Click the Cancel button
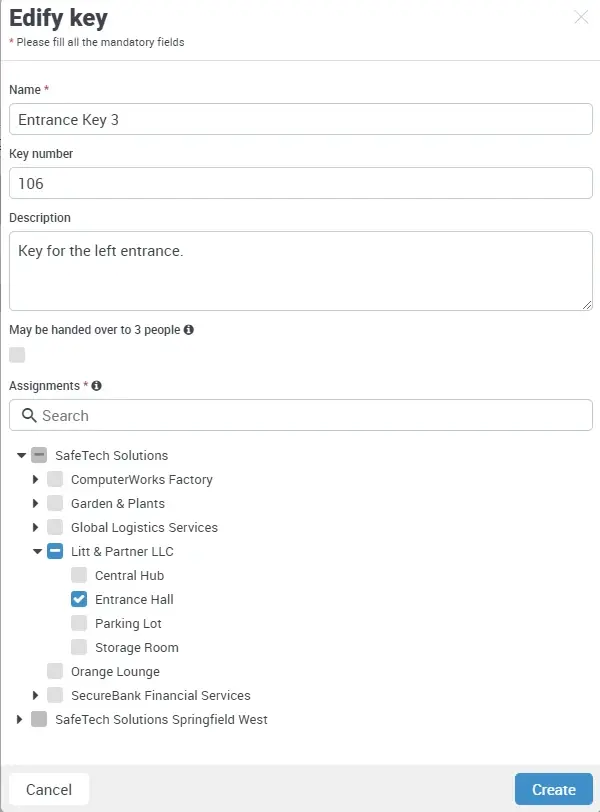Screen dimensions: 600x812 click(48, 789)
